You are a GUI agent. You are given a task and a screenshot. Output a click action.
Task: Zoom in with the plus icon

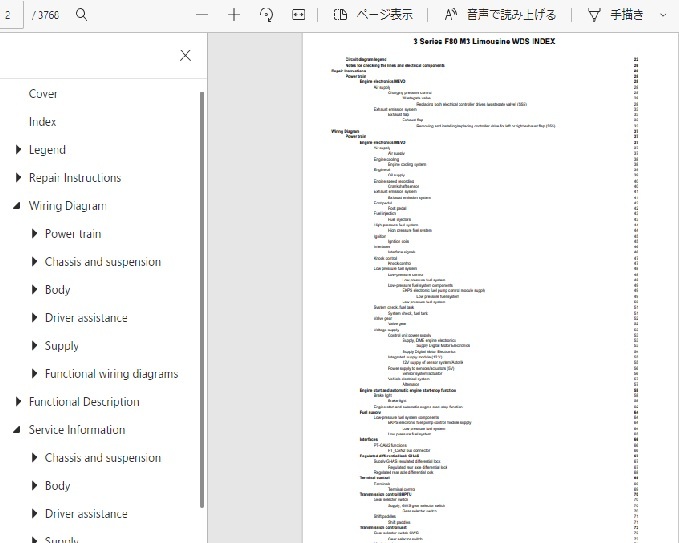pos(234,15)
